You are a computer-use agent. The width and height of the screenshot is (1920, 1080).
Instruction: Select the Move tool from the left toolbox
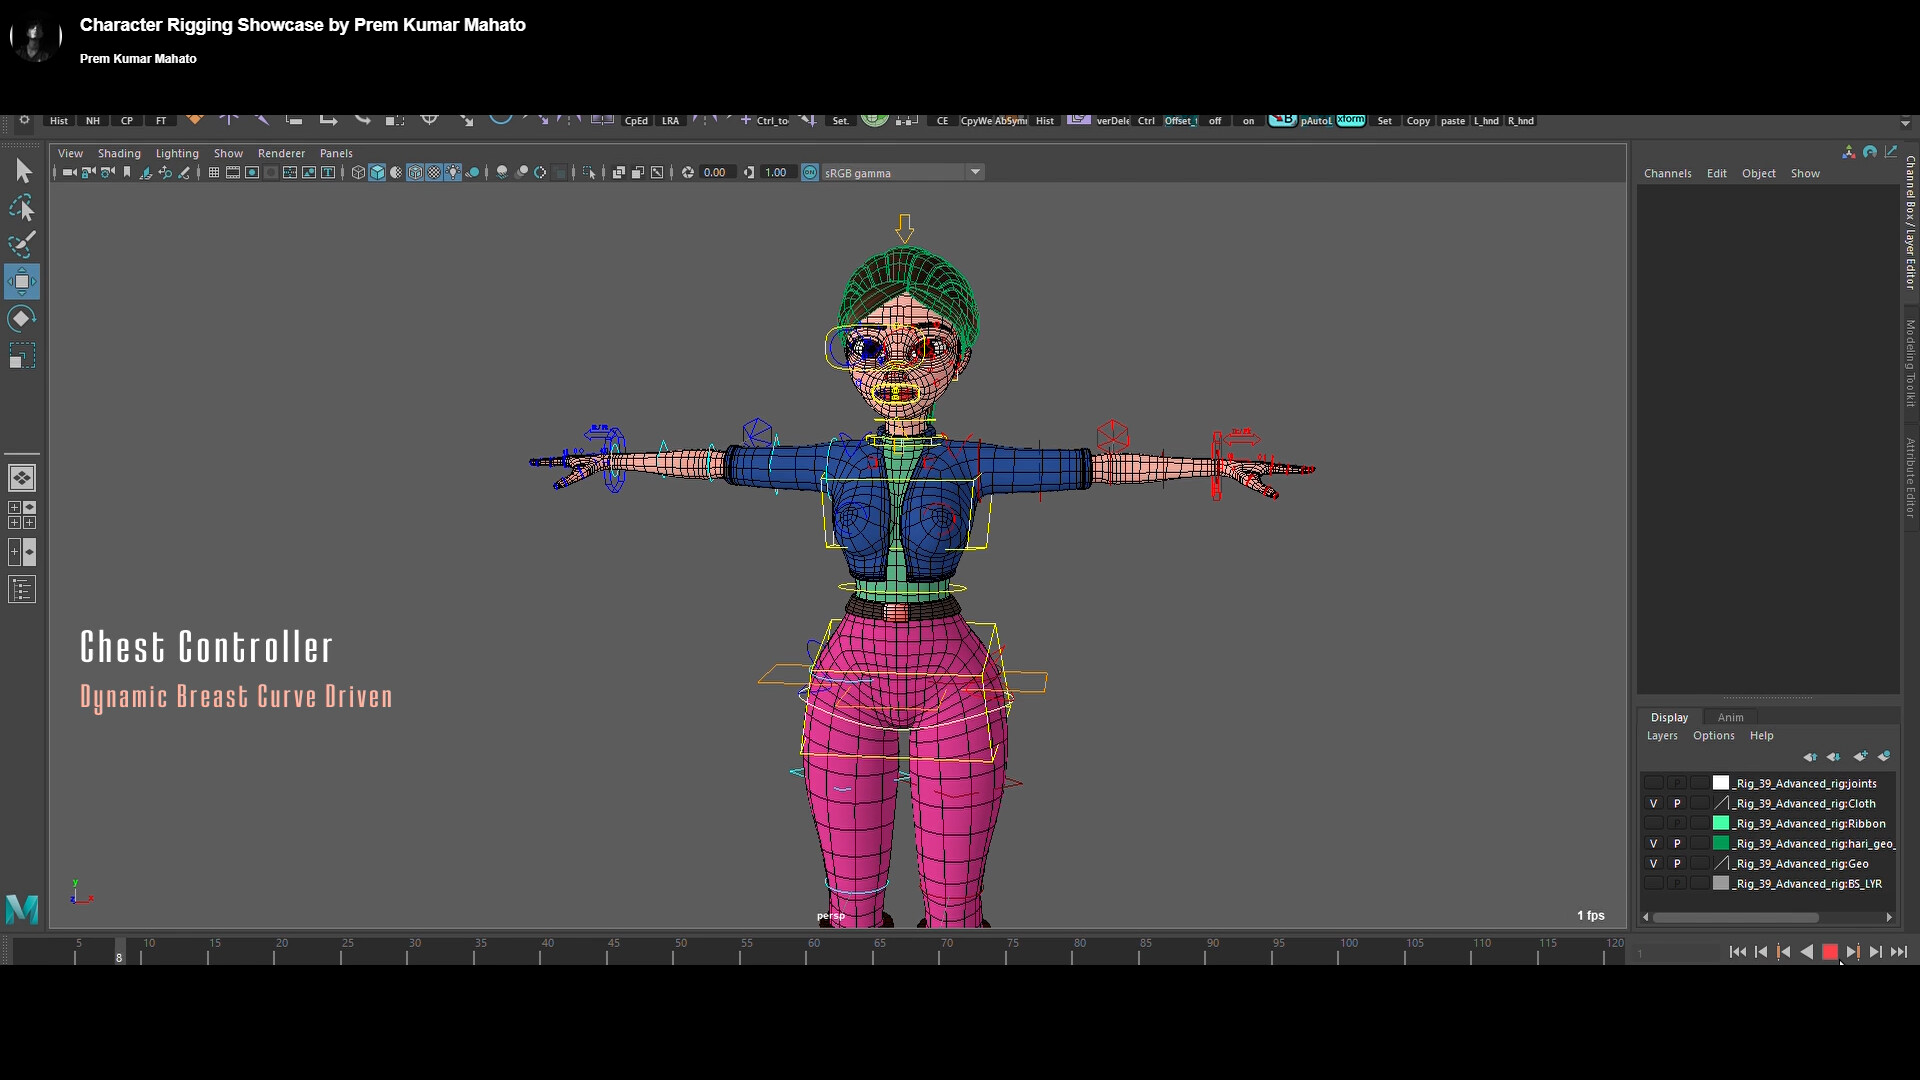[22, 281]
